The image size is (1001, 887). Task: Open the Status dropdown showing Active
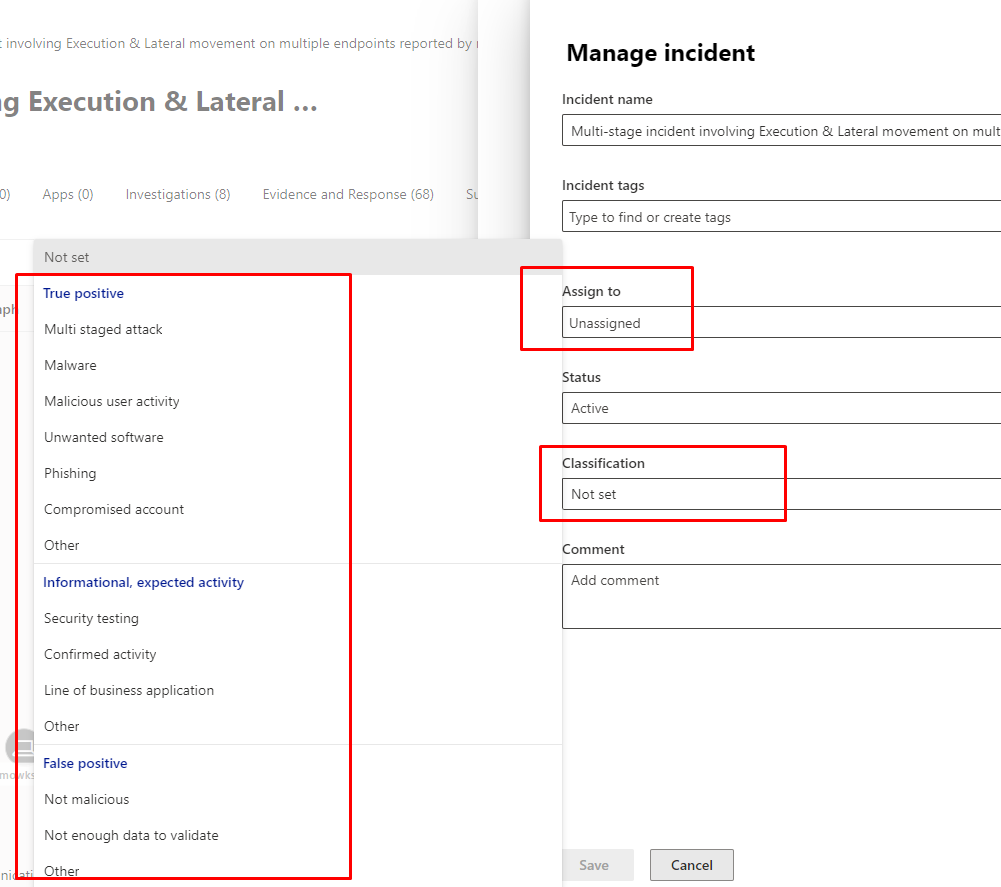780,408
